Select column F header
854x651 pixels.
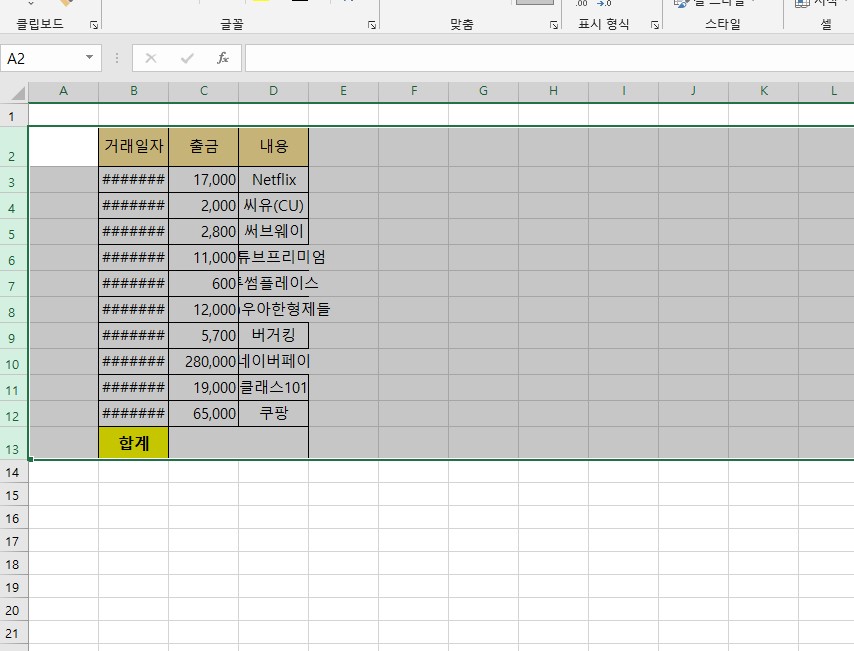[414, 92]
